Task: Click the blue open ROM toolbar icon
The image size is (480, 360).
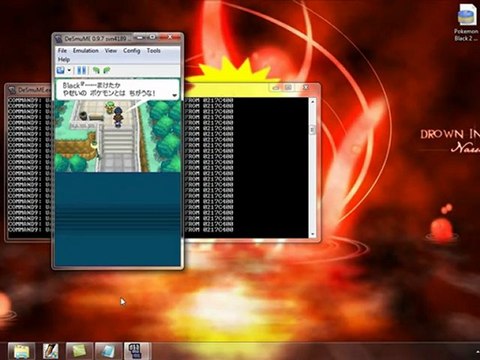Action: point(61,70)
